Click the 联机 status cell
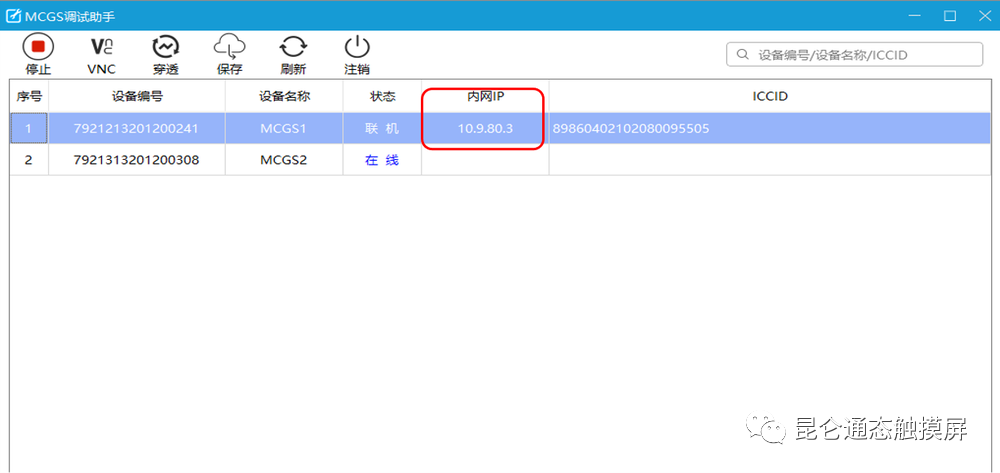The image size is (1000, 473). tap(382, 129)
